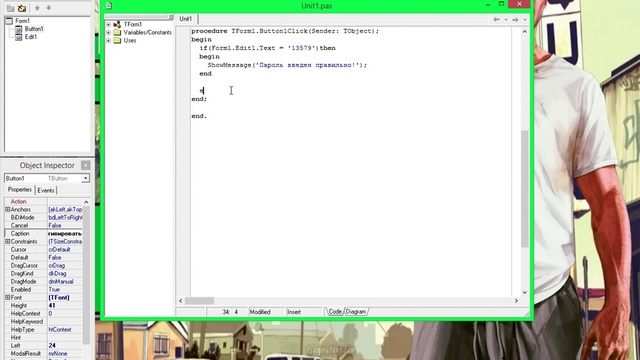Click the Button1 component icon in the tree

(19, 29)
